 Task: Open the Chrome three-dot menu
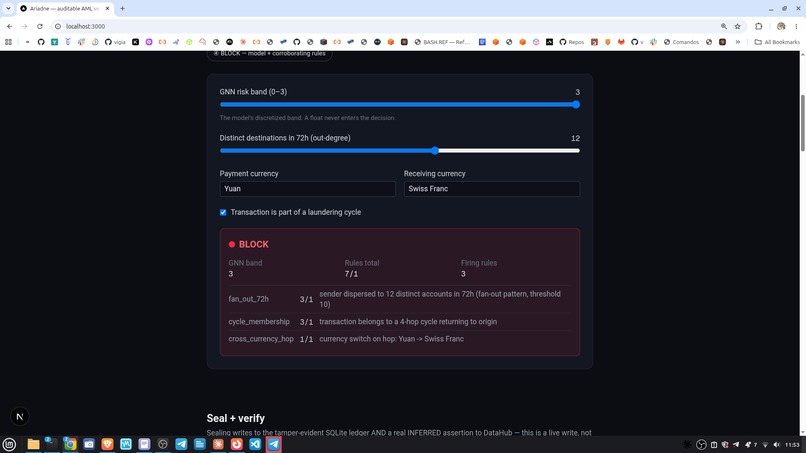click(x=796, y=26)
